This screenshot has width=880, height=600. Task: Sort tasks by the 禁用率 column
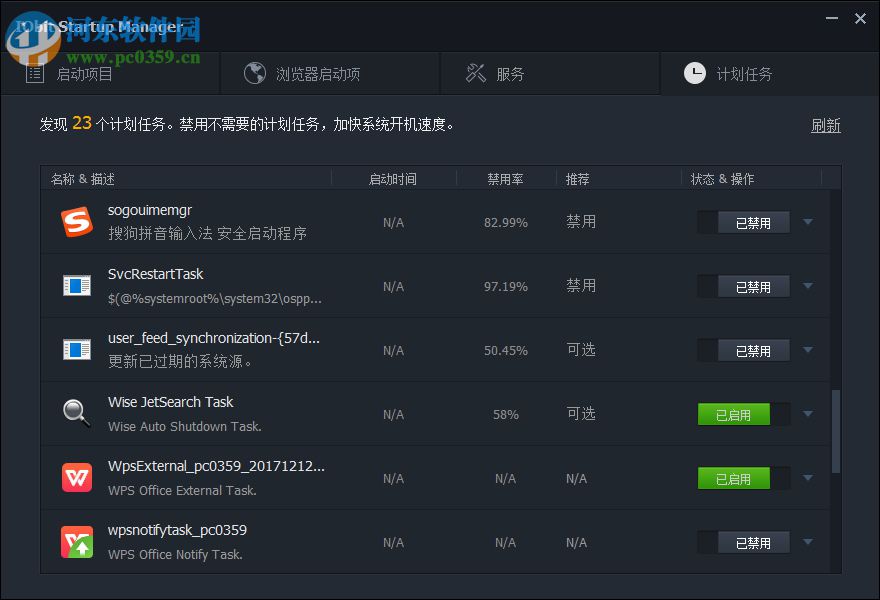click(x=505, y=178)
